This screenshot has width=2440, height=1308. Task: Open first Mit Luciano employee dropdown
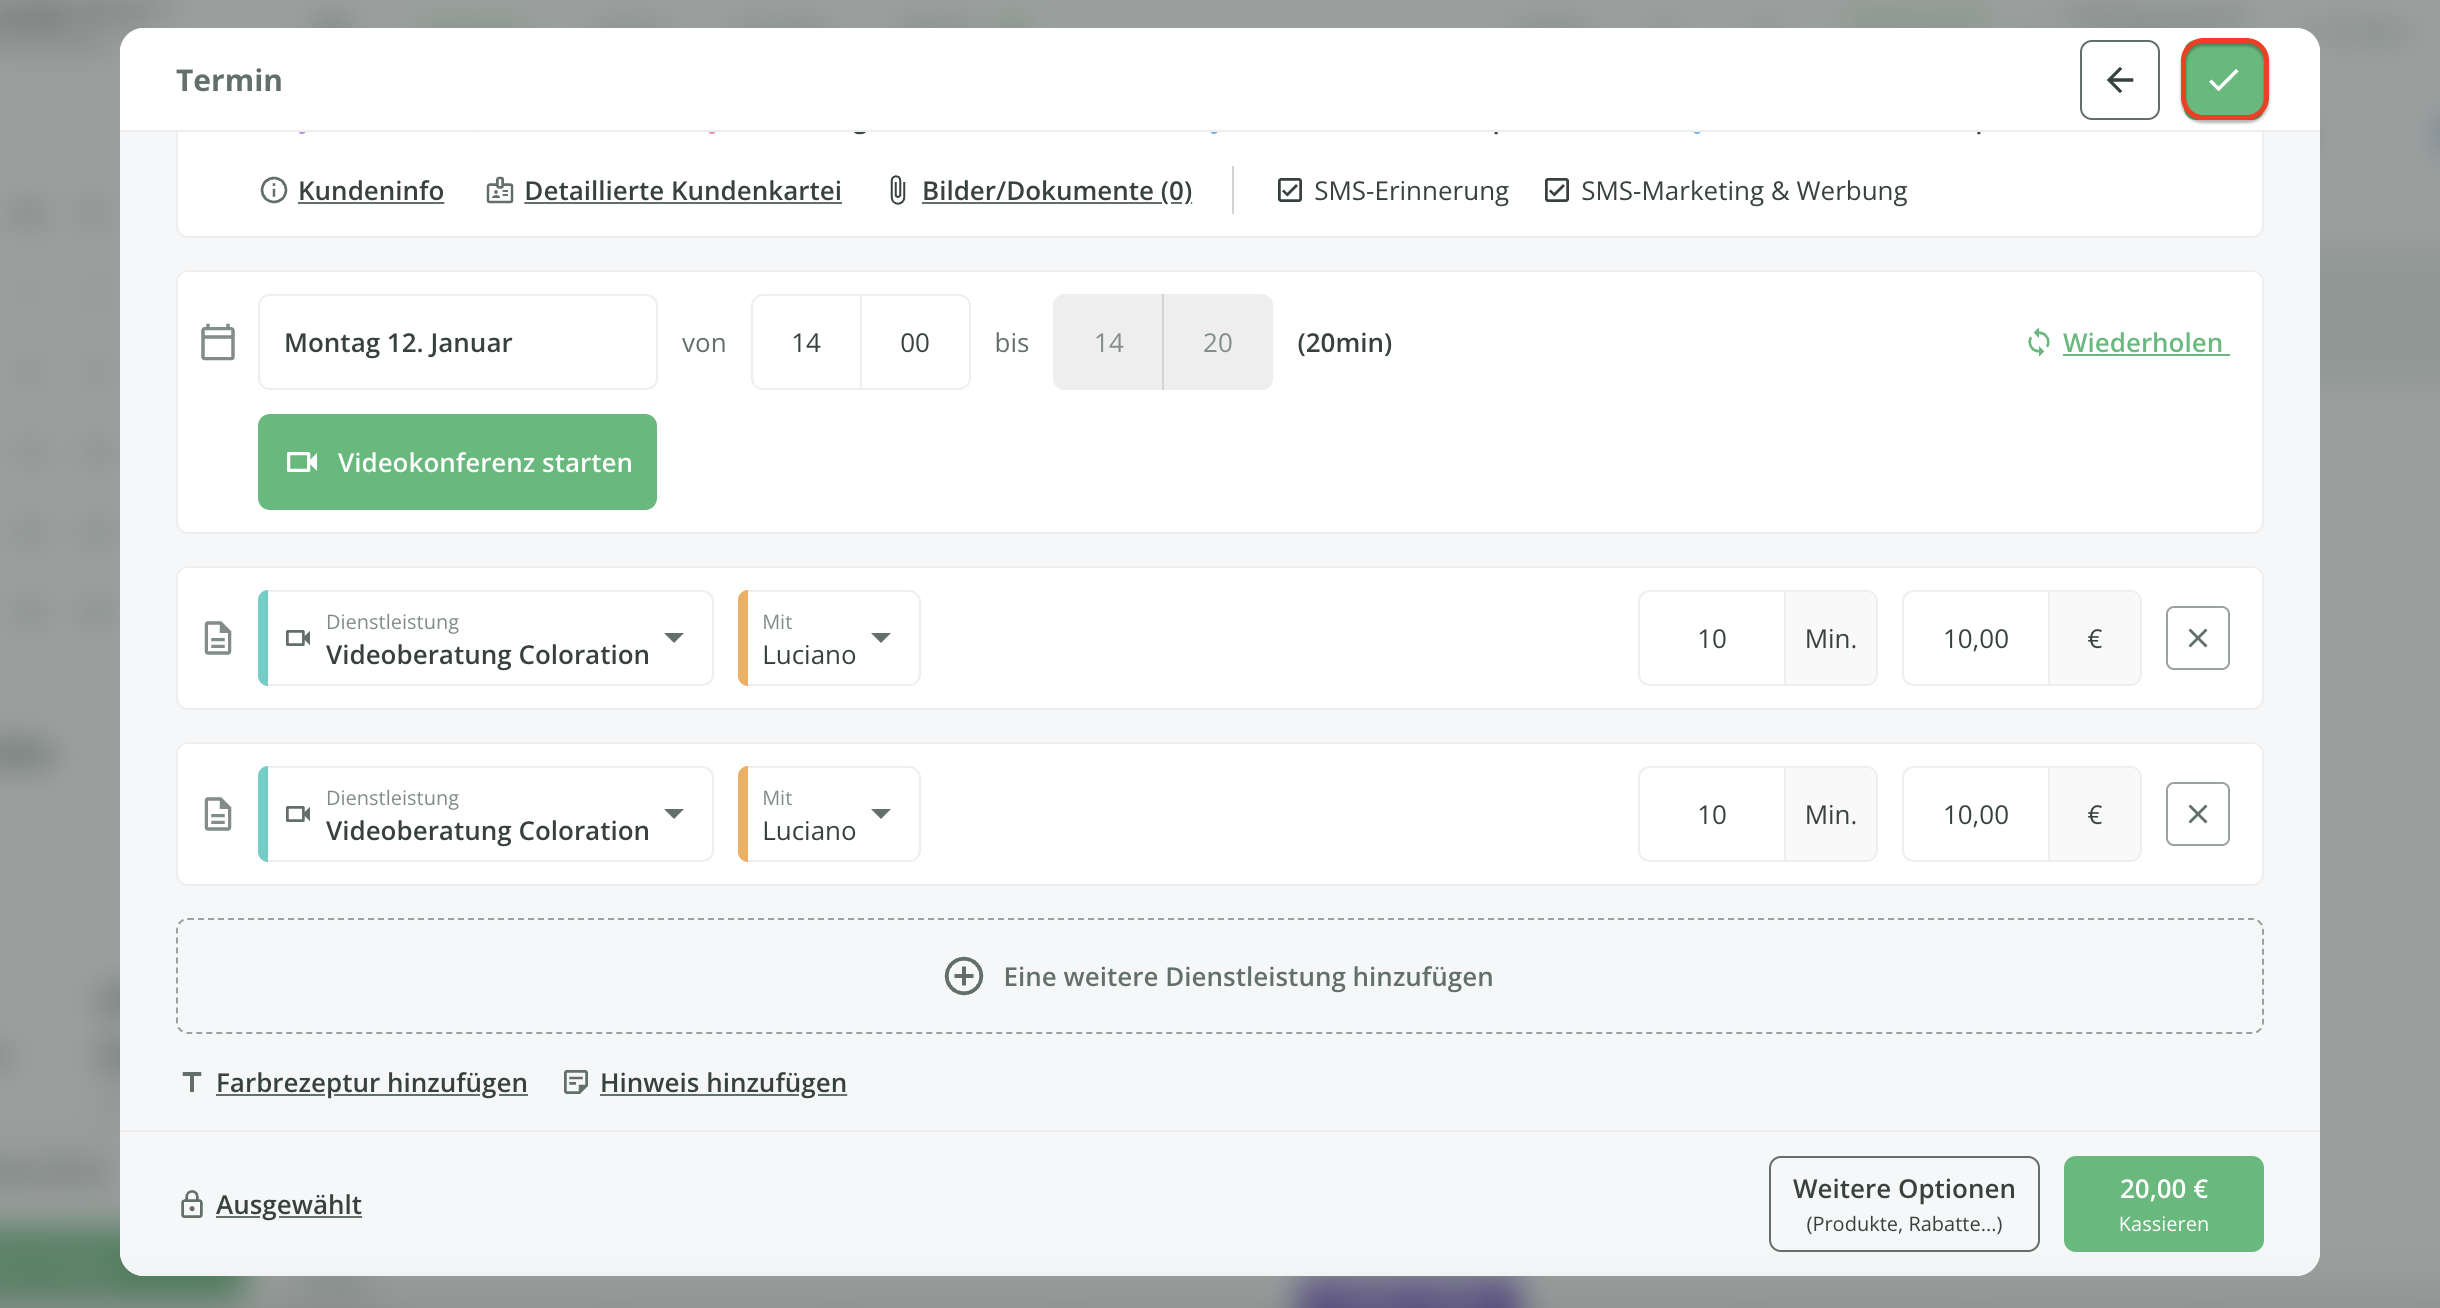pos(829,638)
